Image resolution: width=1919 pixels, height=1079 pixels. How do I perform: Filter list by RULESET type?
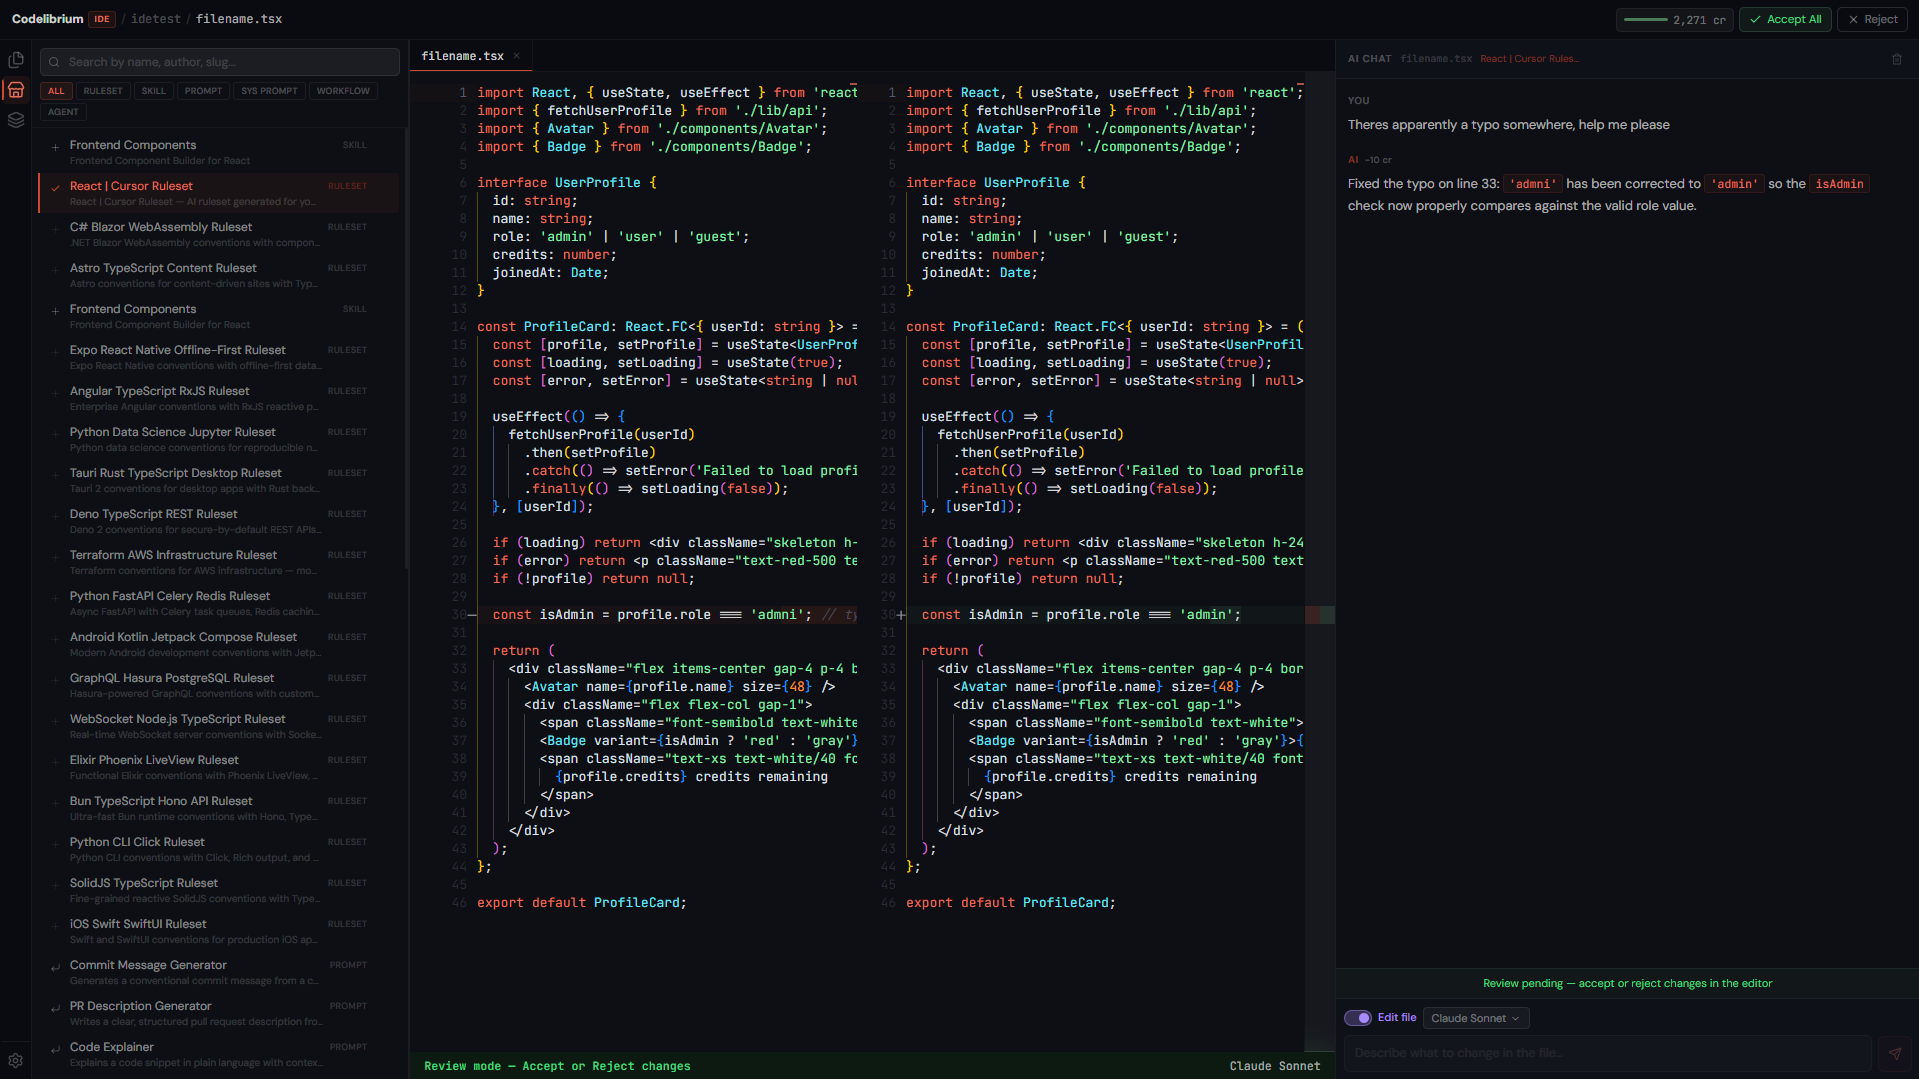point(103,91)
